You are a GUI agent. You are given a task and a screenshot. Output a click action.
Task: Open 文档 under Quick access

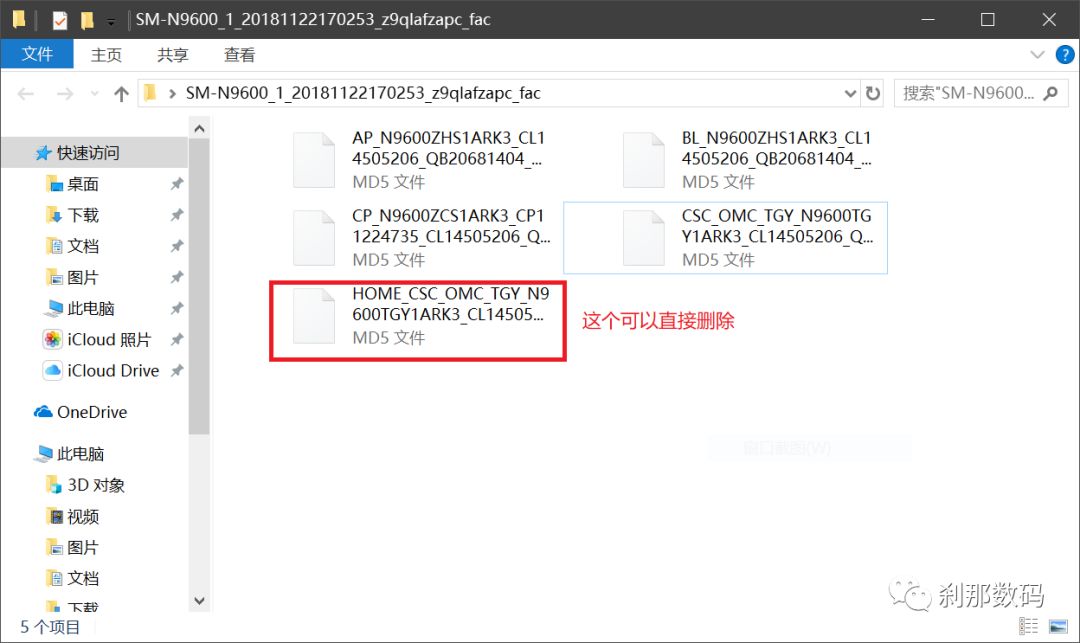click(x=83, y=246)
